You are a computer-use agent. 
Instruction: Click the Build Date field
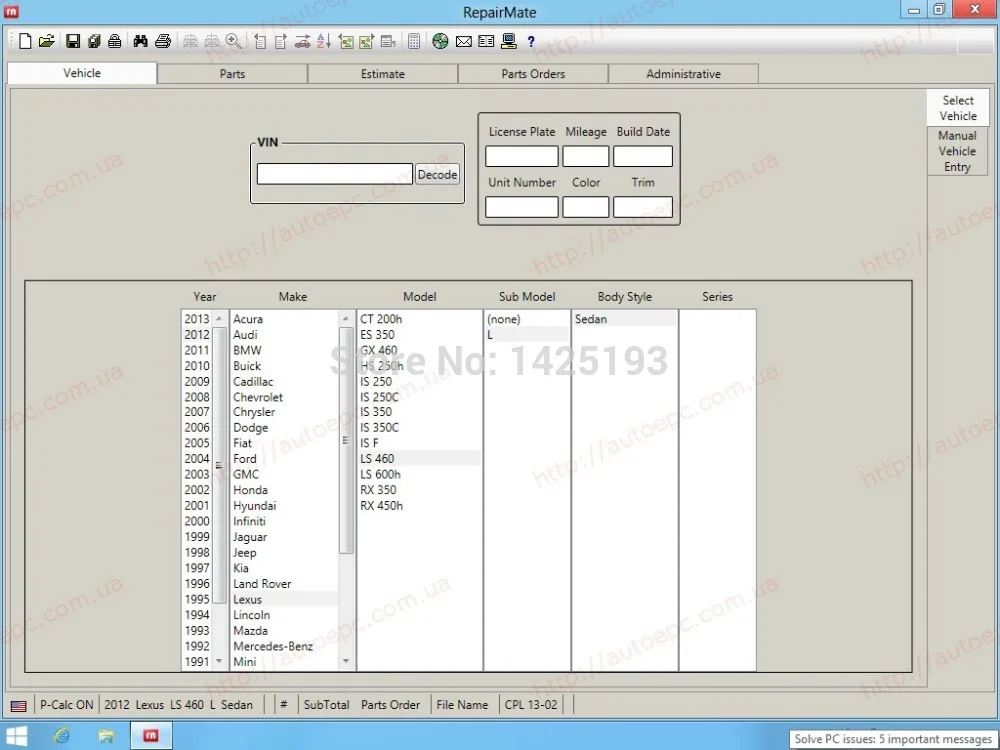tap(643, 156)
